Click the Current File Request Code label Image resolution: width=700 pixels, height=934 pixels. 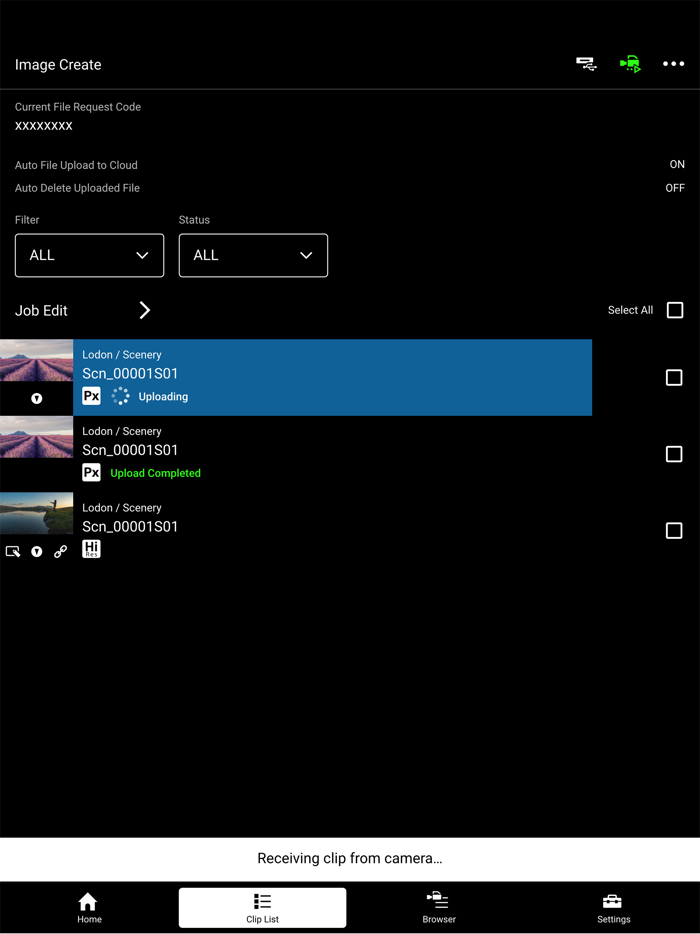coord(78,107)
